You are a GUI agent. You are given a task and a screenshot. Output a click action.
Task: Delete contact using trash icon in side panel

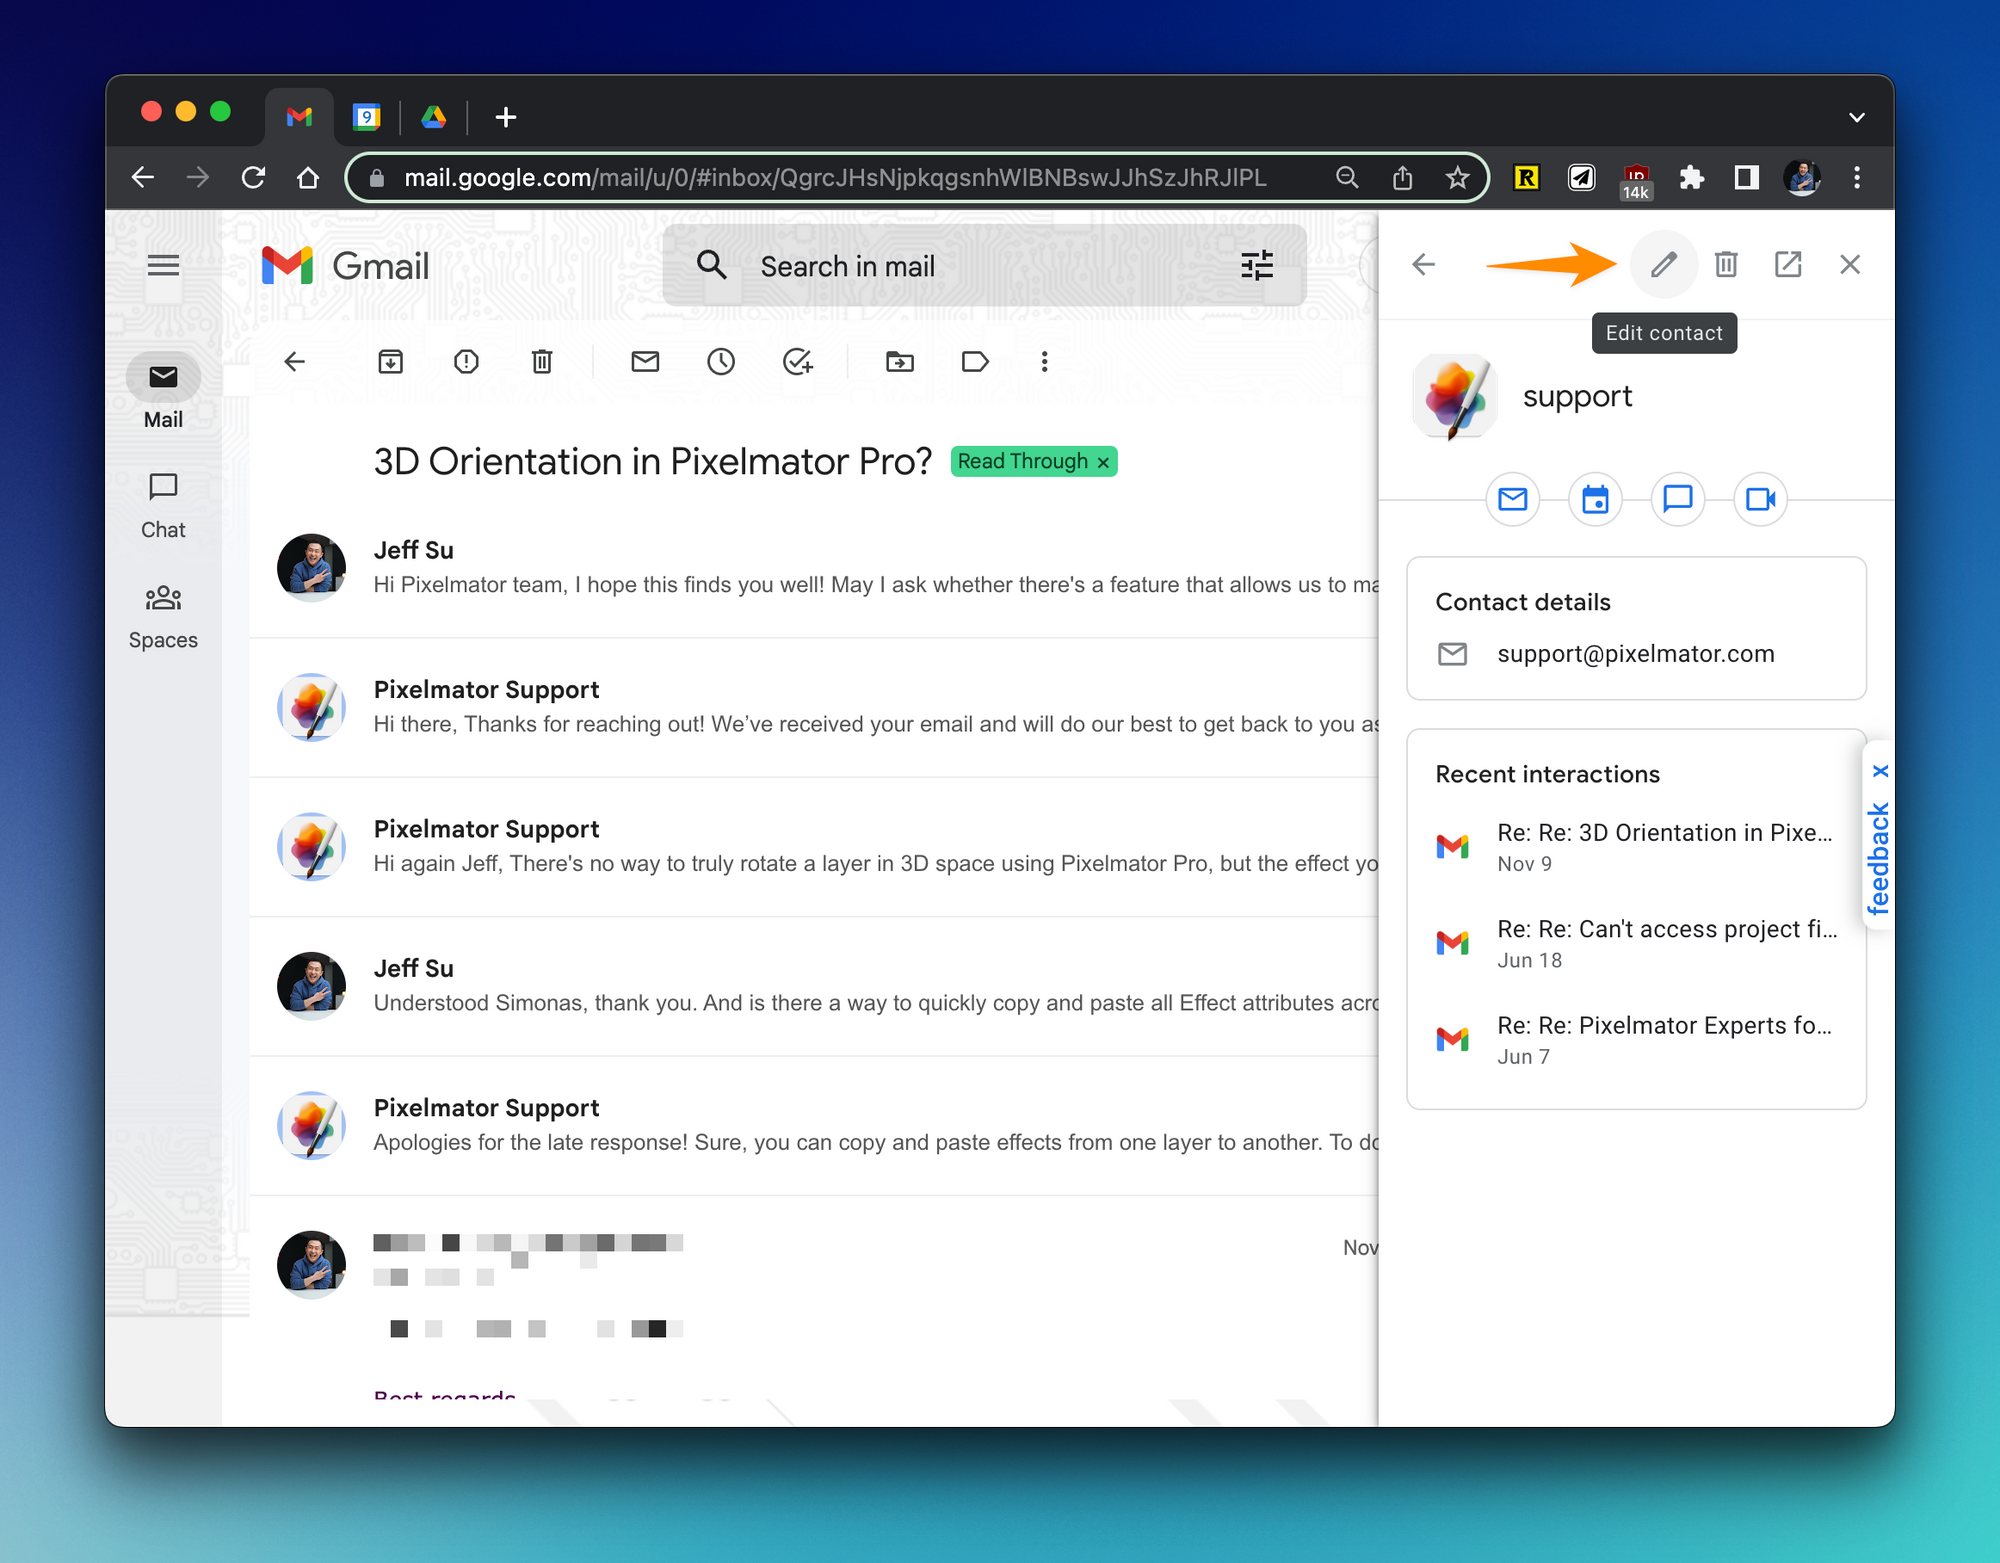1726,265
